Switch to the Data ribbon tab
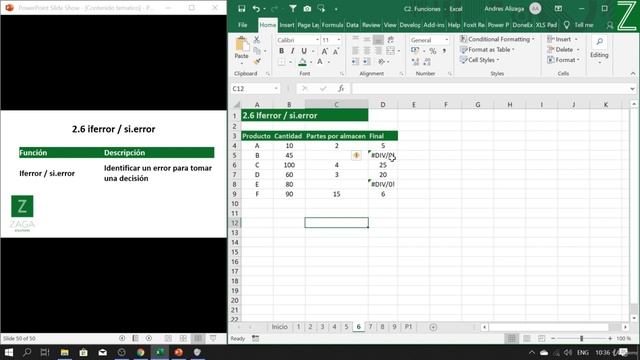Screen dimensions: 640x360 pos(352,25)
